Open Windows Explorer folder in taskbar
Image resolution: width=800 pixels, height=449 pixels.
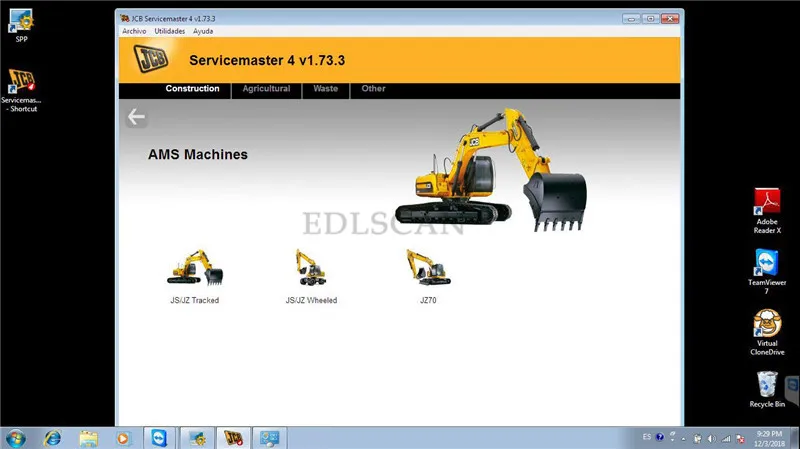click(x=88, y=438)
